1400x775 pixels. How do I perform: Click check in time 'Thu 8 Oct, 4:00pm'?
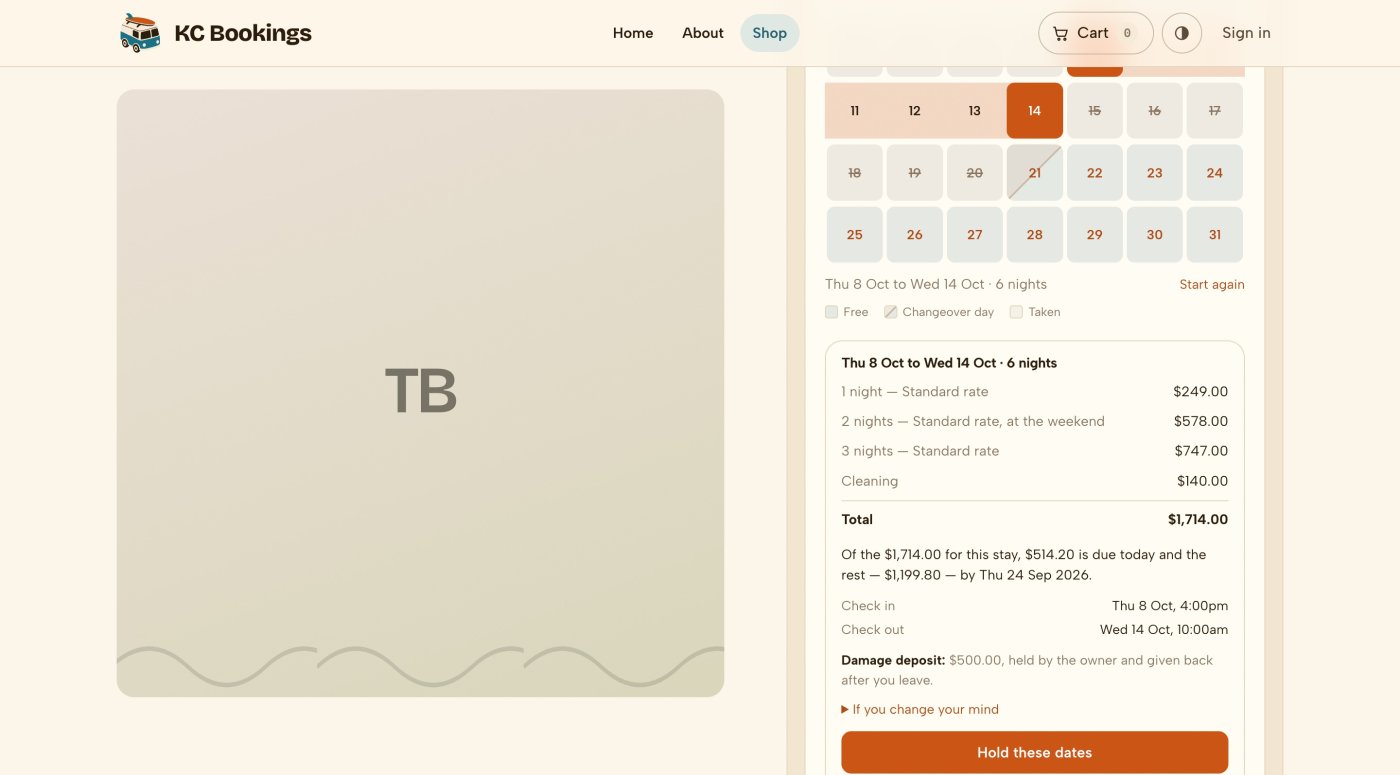point(1170,606)
